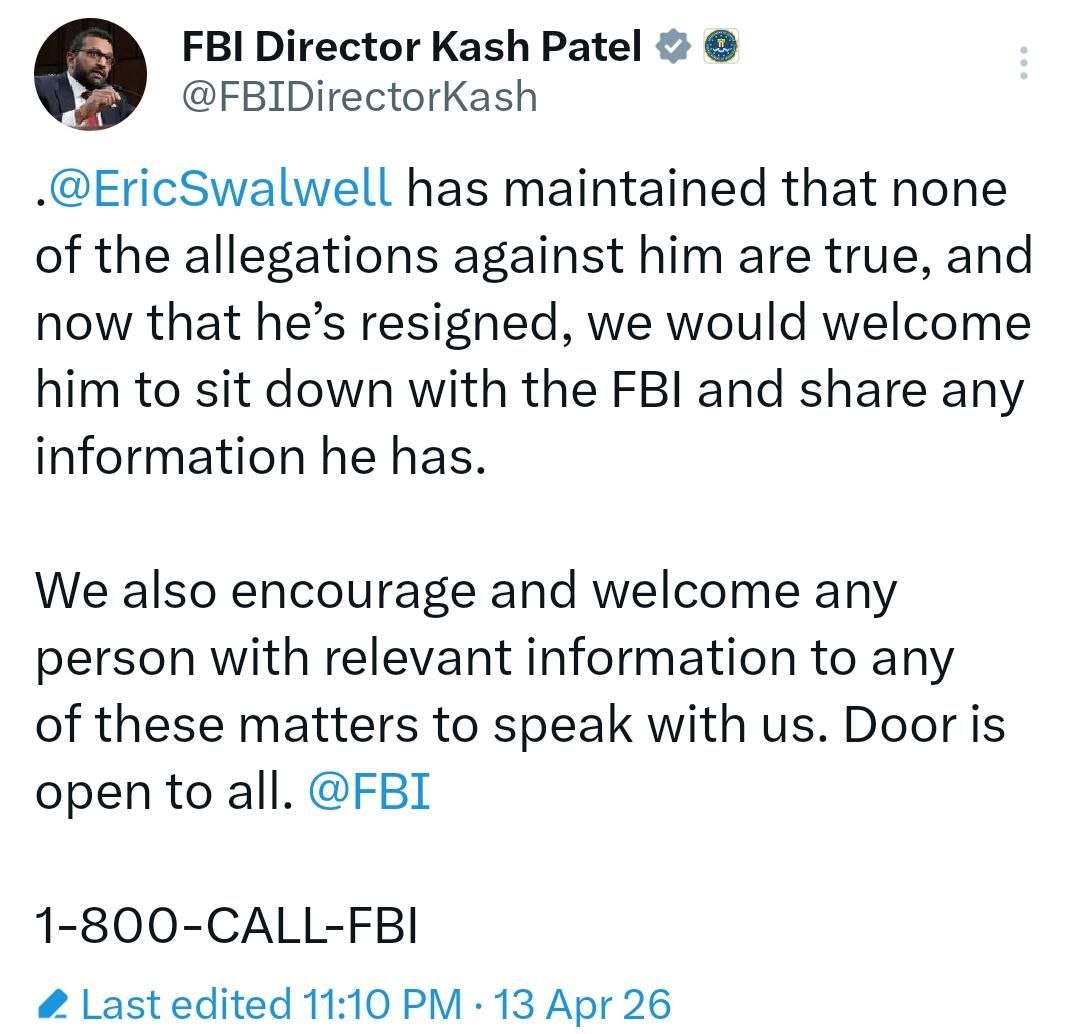Click the FBI seal affiliation badge
Image resolution: width=1080 pixels, height=1034 pixels.
pyautogui.click(x=720, y=47)
